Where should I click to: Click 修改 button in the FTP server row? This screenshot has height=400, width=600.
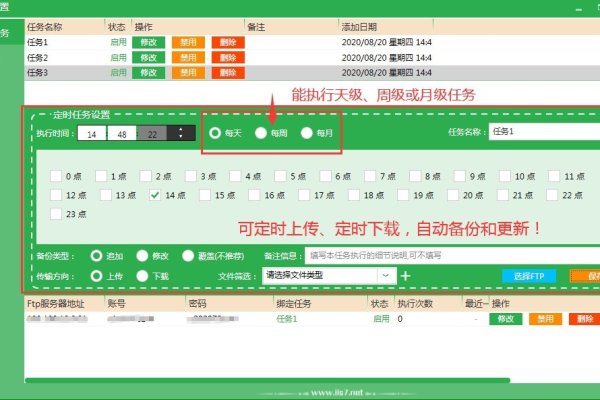point(505,319)
